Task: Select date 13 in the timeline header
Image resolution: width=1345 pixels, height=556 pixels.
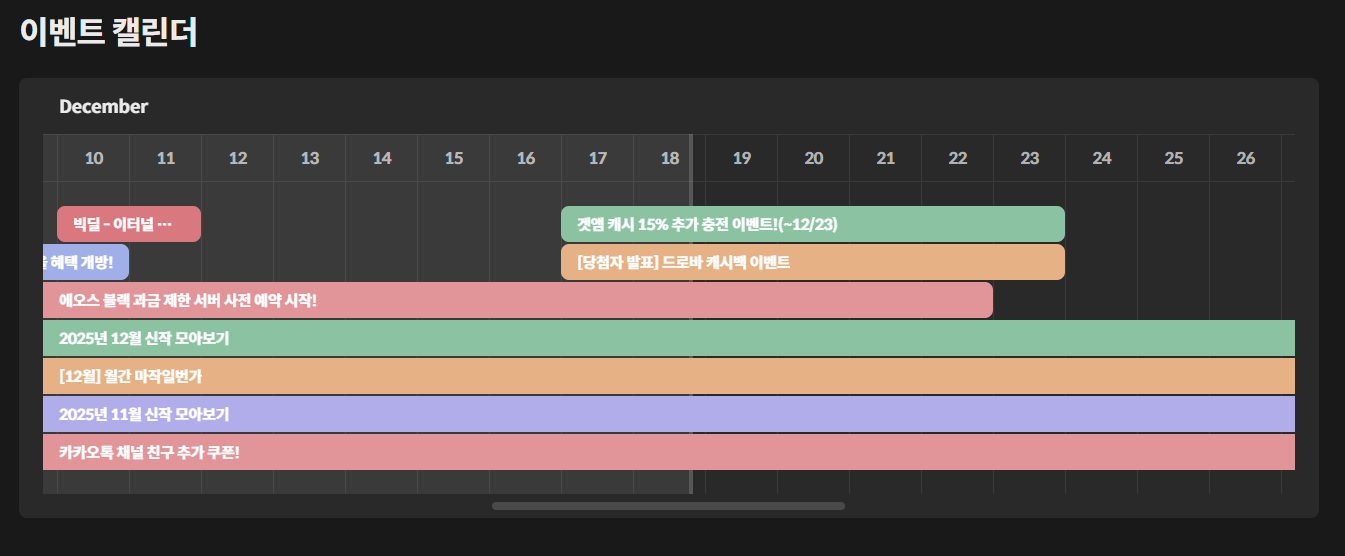Action: 310,158
